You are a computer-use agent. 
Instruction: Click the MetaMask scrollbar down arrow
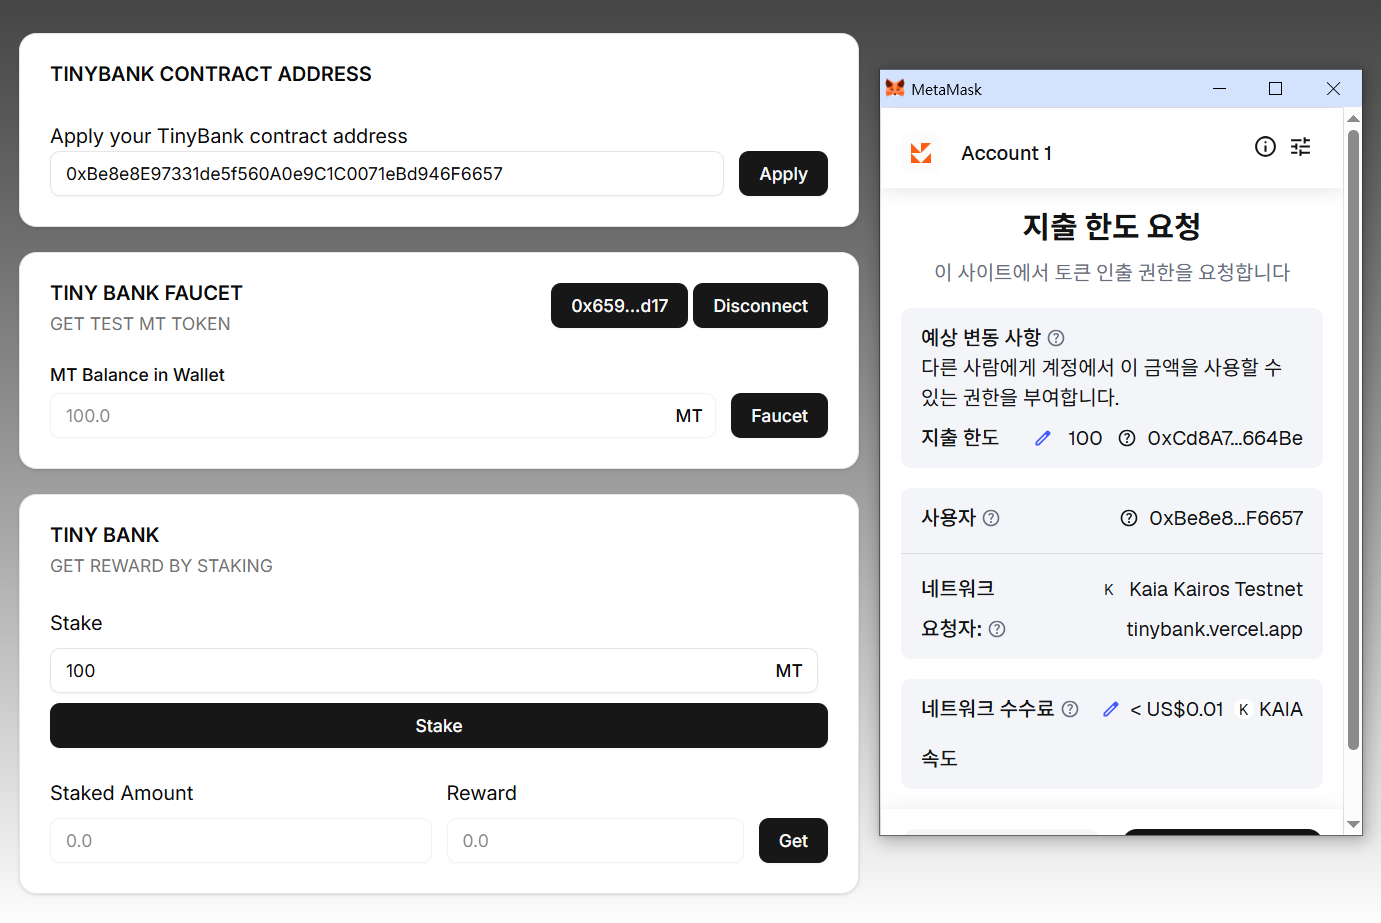tap(1353, 825)
